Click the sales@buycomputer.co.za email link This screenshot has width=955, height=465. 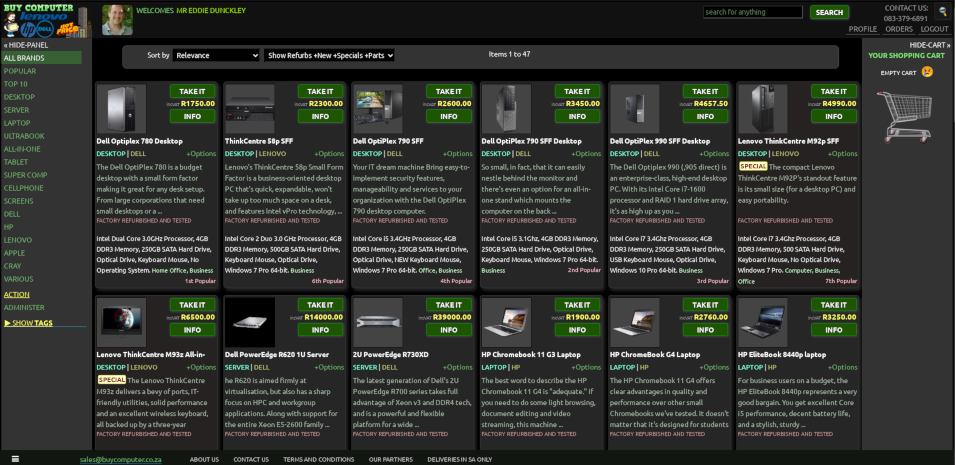pyautogui.click(x=120, y=460)
